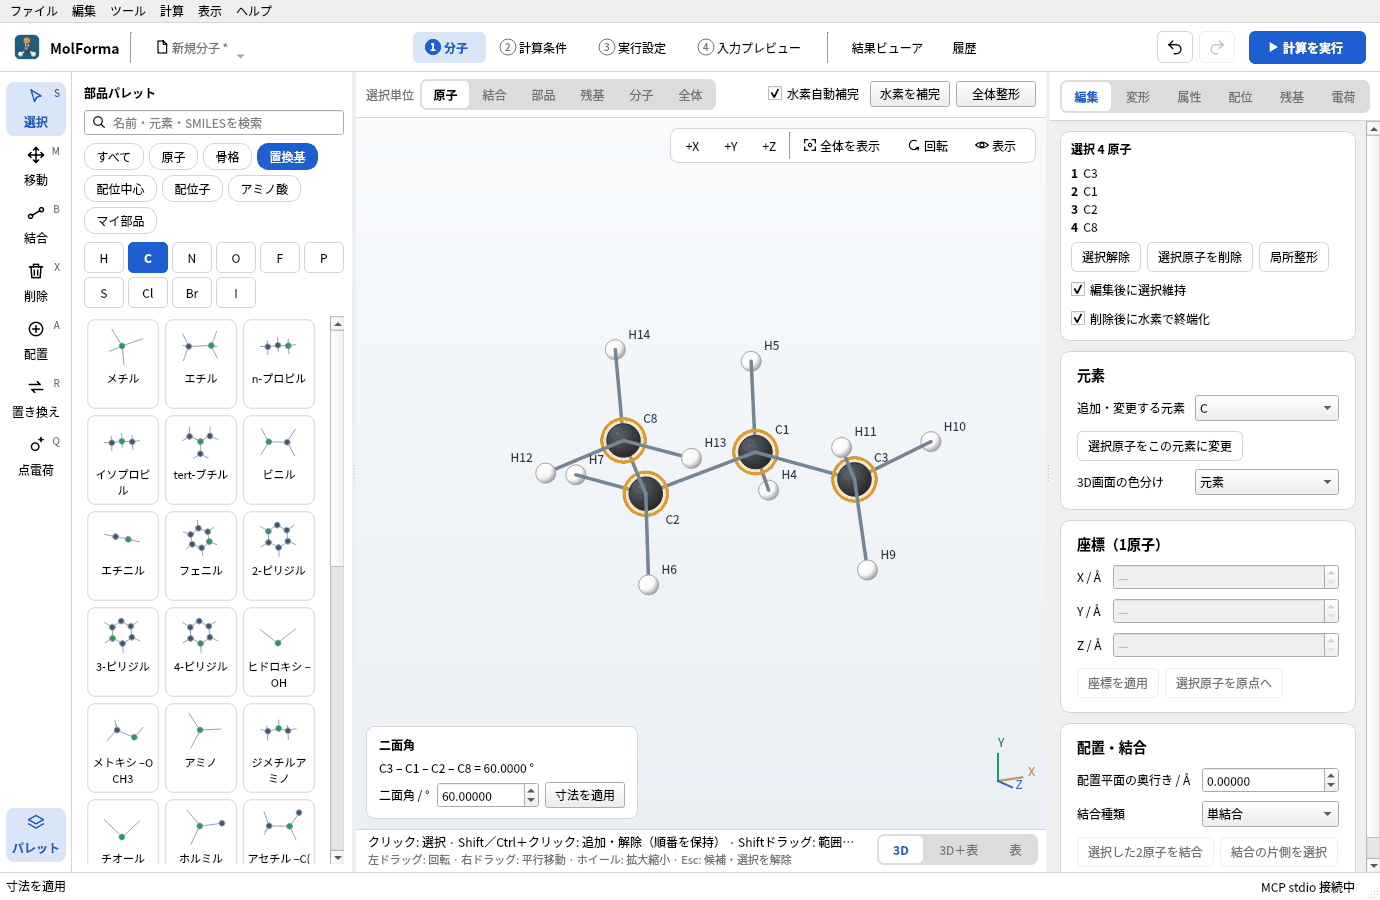This screenshot has height=900, width=1380.
Task: Filter palette by 骨格 category
Action: (228, 157)
